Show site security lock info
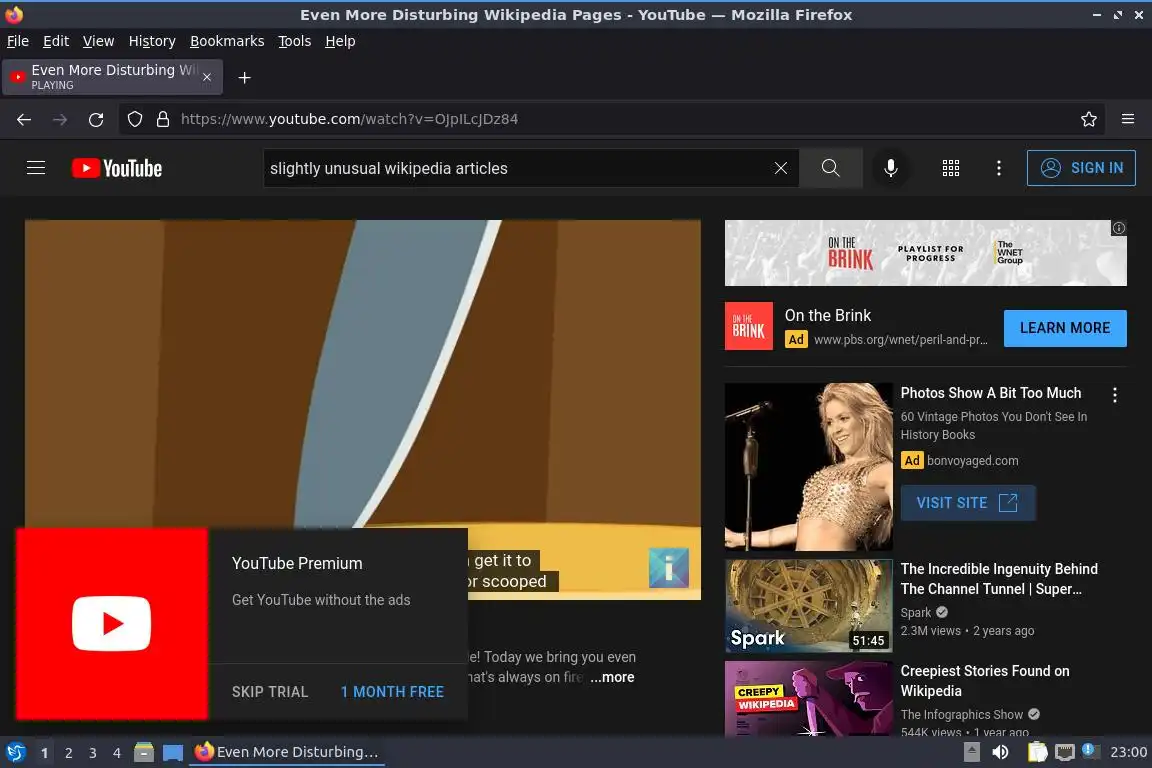 click(163, 119)
